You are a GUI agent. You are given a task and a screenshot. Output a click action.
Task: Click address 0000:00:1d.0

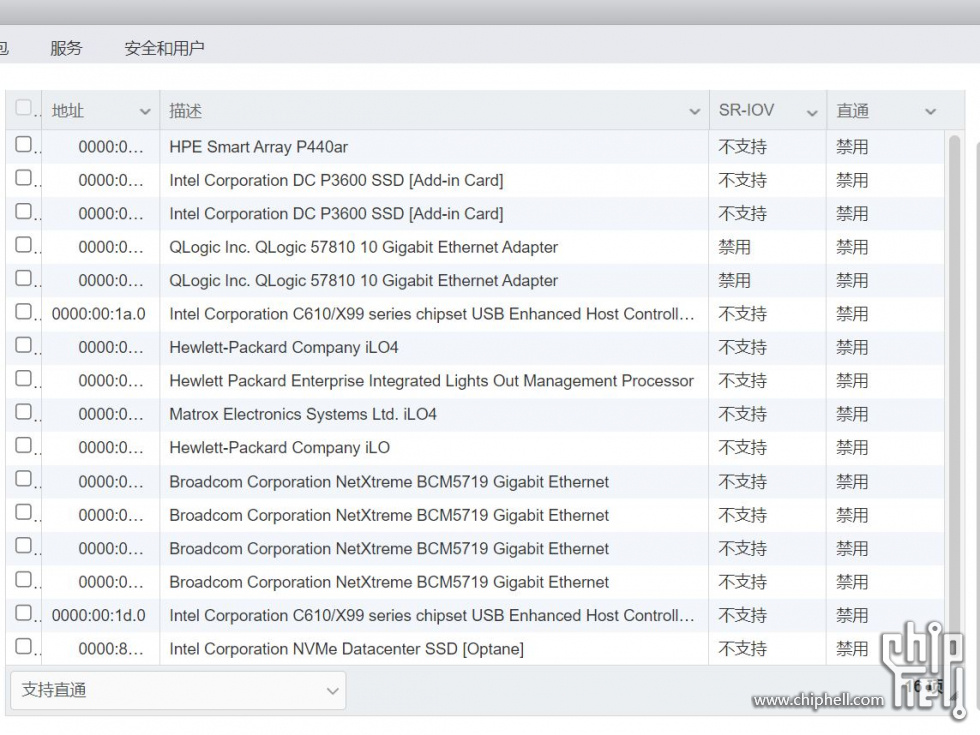click(x=99, y=616)
